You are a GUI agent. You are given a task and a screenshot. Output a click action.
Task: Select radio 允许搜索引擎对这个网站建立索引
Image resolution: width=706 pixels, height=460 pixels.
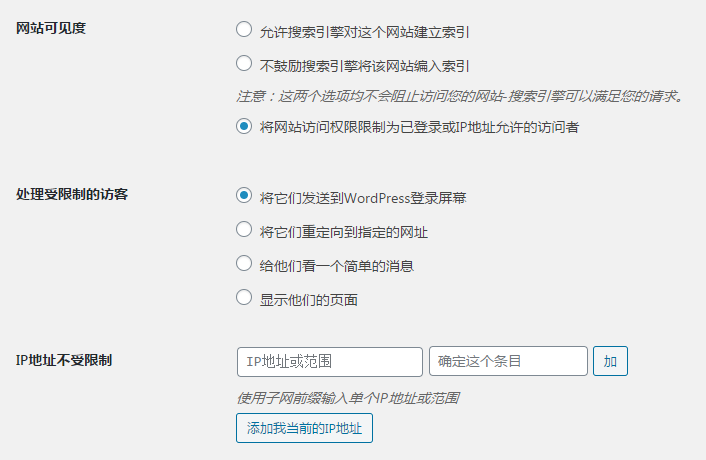coord(244,30)
